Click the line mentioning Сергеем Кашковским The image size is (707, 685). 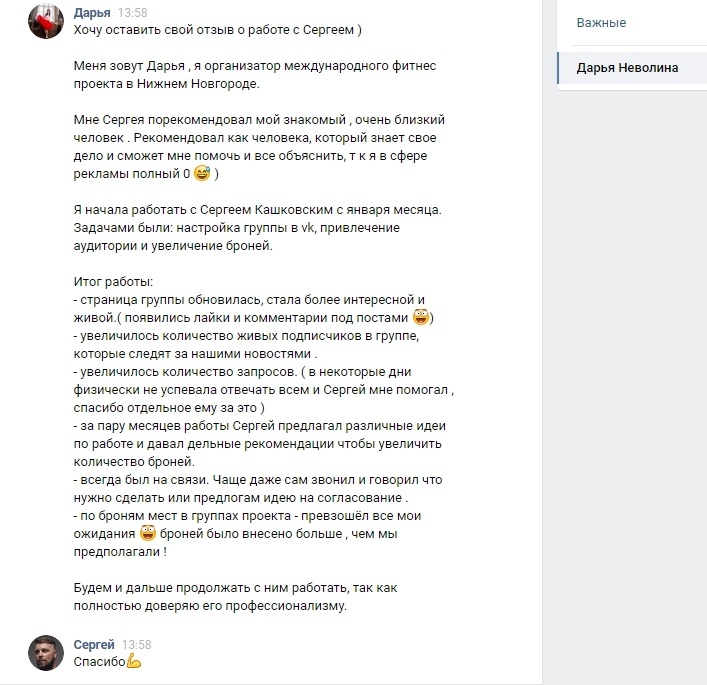[257, 210]
